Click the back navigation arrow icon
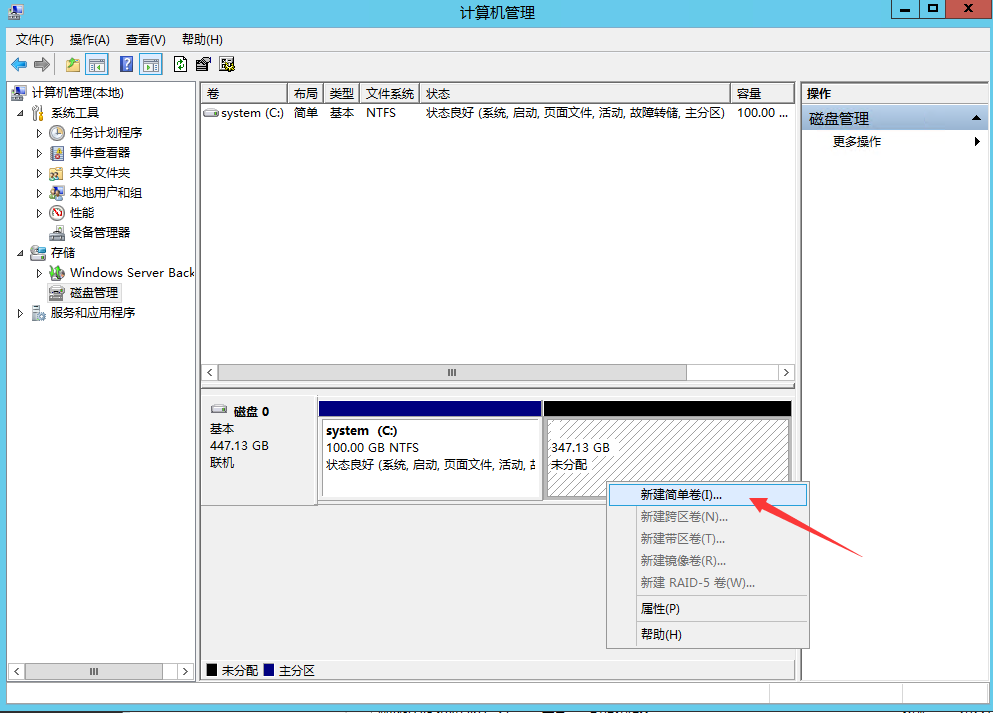Screen dimensions: 993x713 [19, 64]
